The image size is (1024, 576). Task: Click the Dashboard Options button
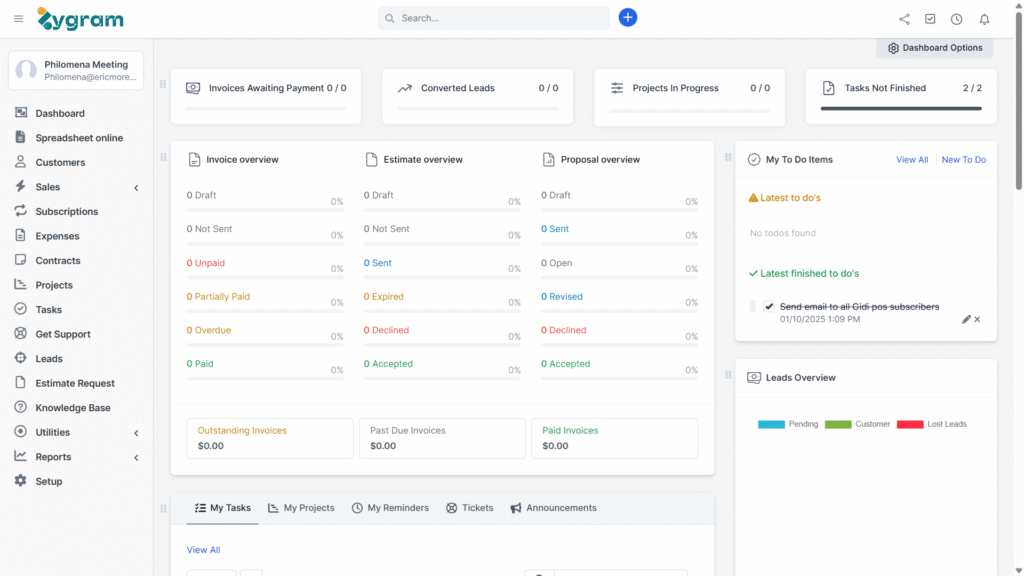[935, 48]
